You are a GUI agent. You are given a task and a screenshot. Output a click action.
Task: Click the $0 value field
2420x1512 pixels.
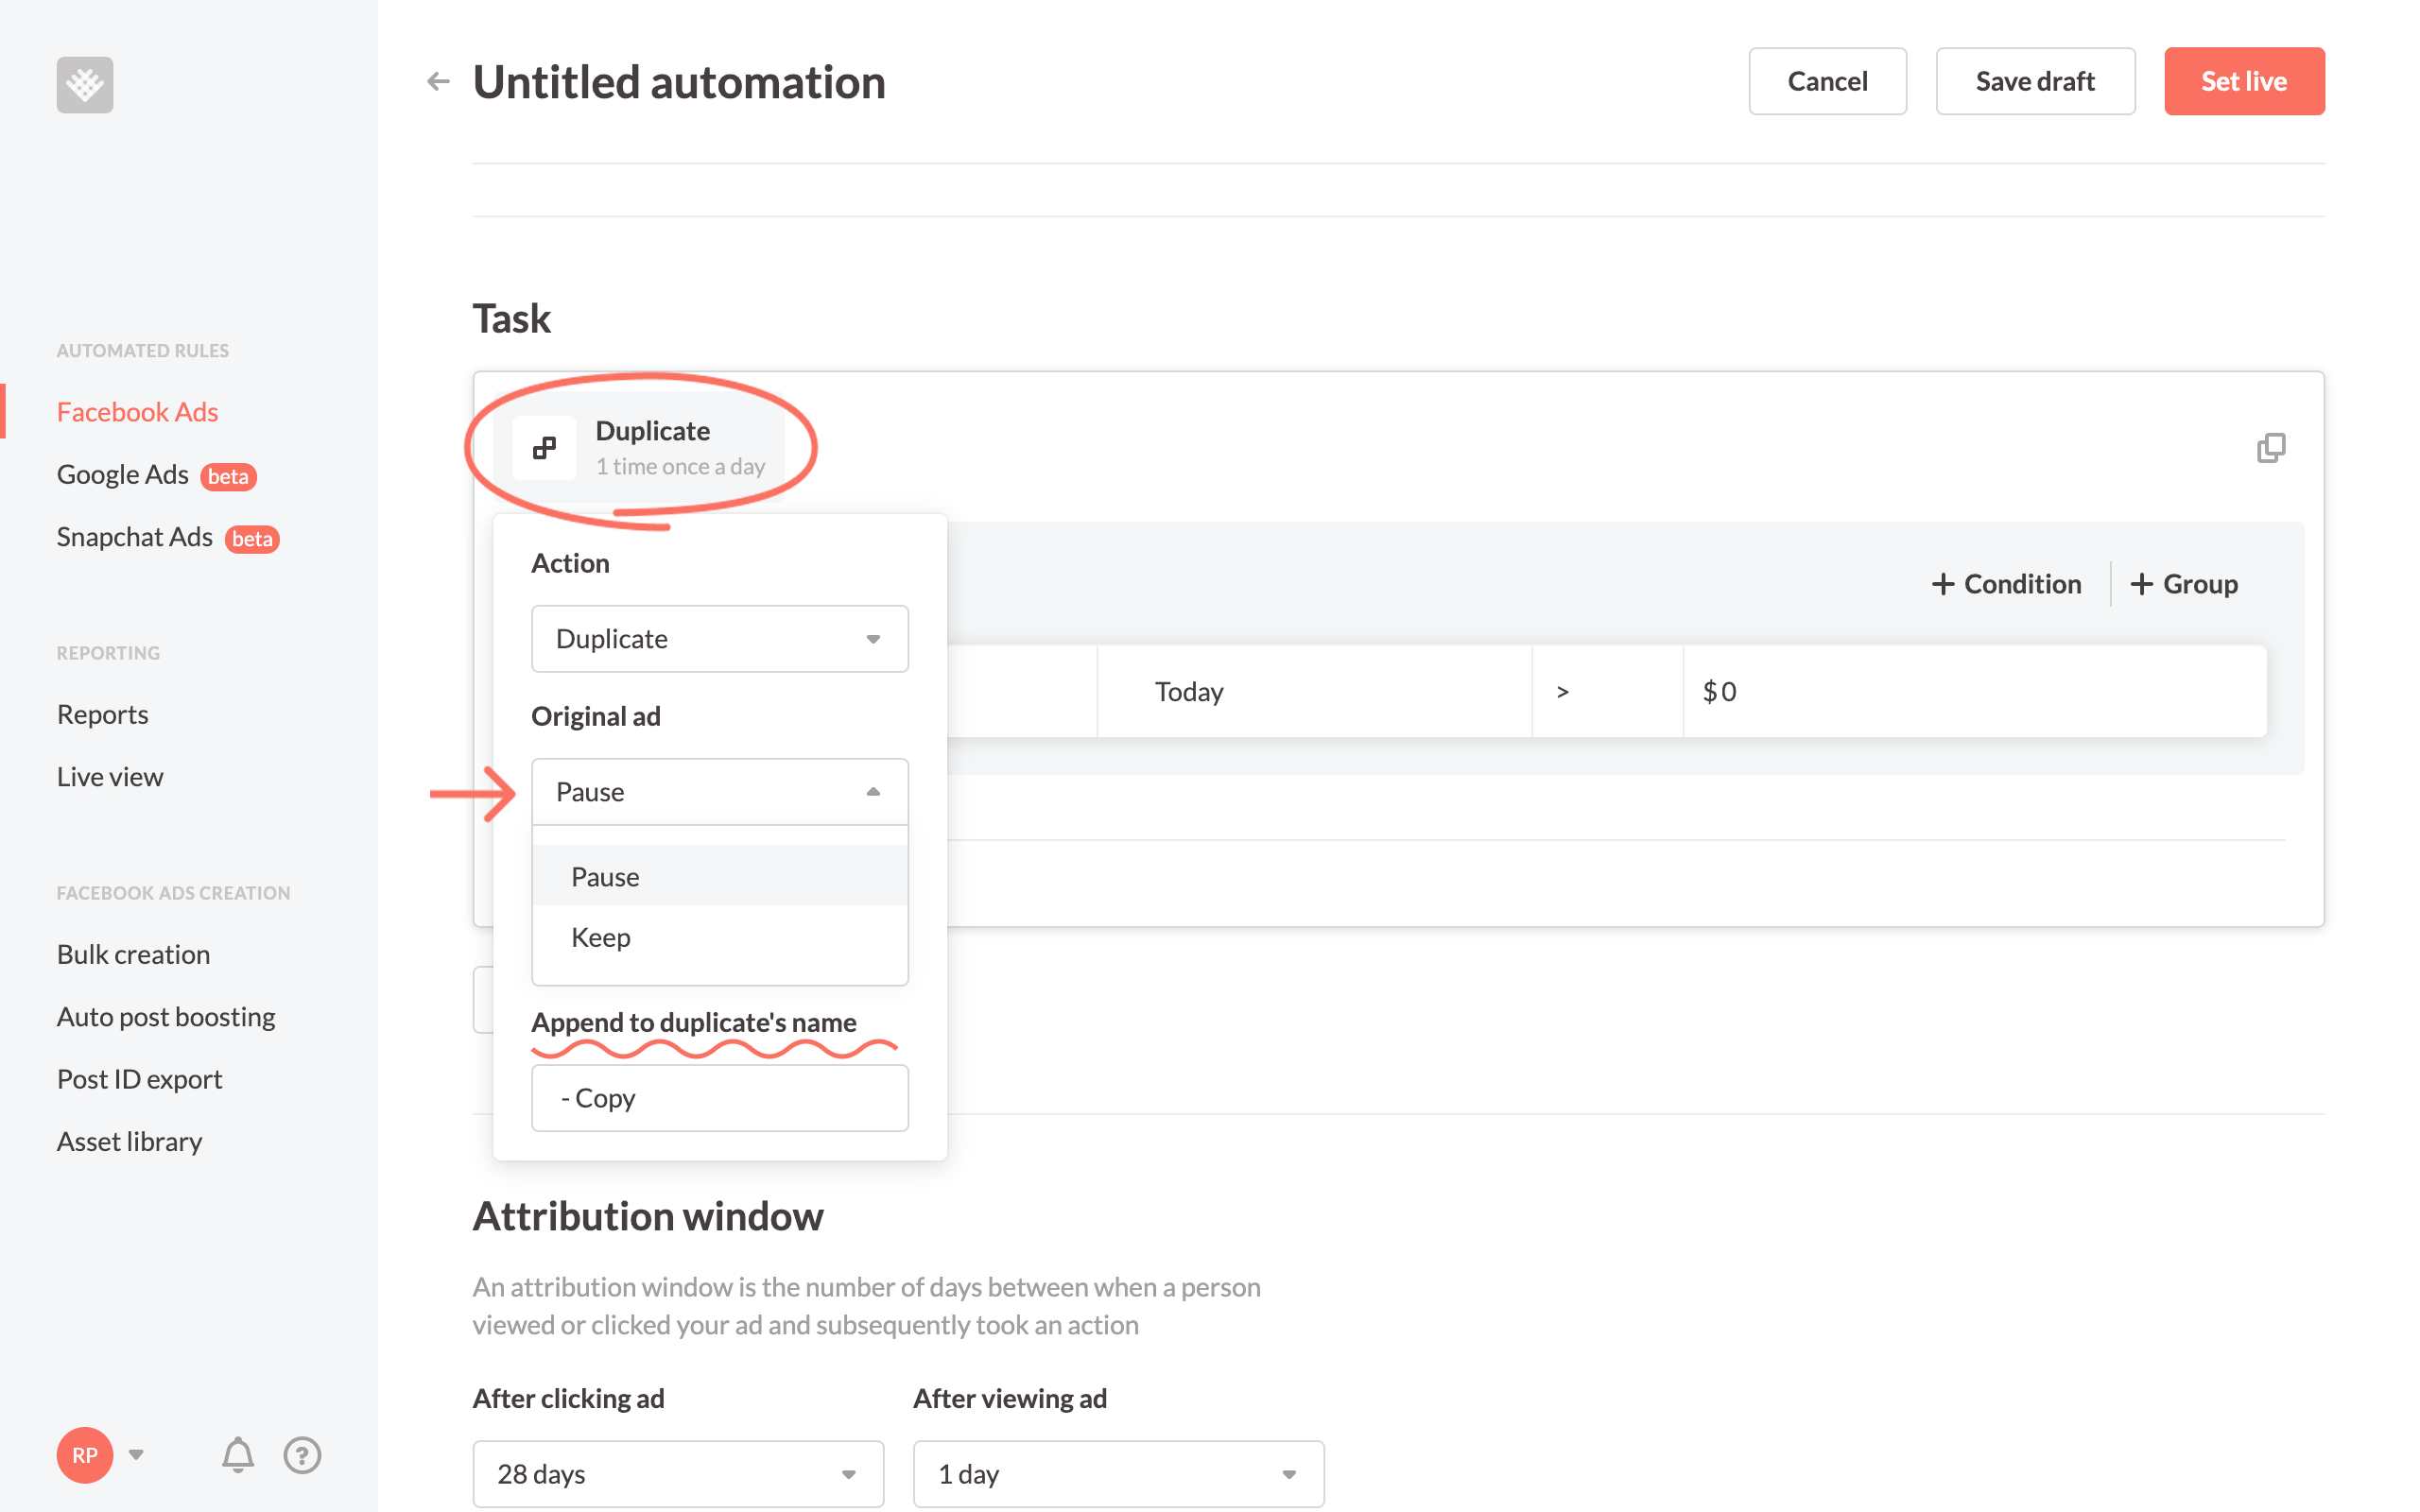[x=1975, y=692]
